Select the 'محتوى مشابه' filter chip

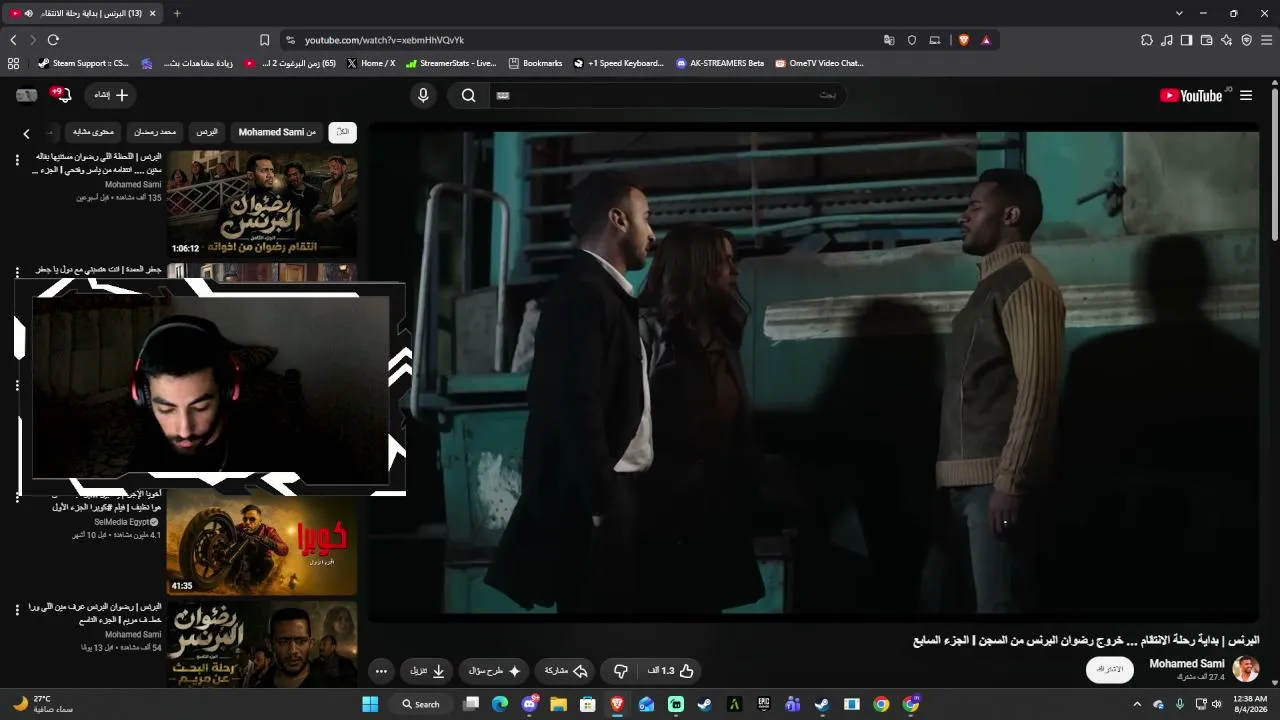pos(94,132)
